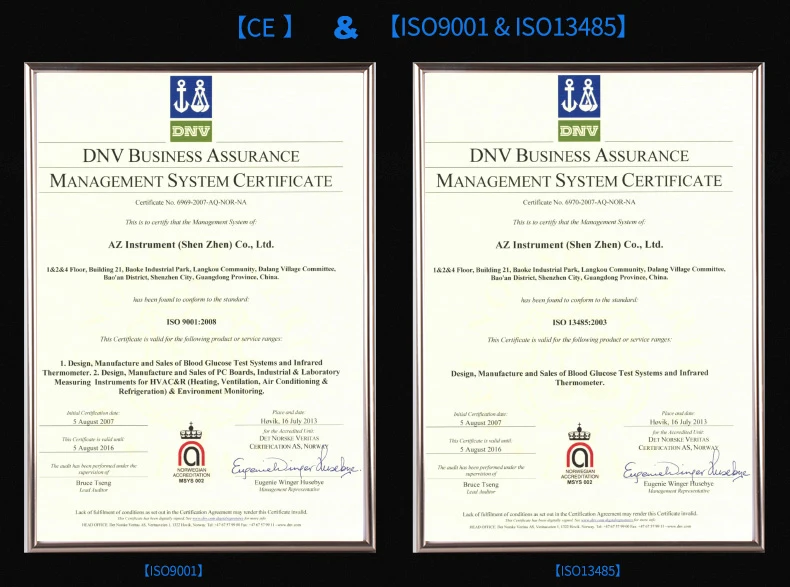Click the fine-print disclaimer on ISO 13485 certificate
Viewport: 790px width, 587px height.
579,520
